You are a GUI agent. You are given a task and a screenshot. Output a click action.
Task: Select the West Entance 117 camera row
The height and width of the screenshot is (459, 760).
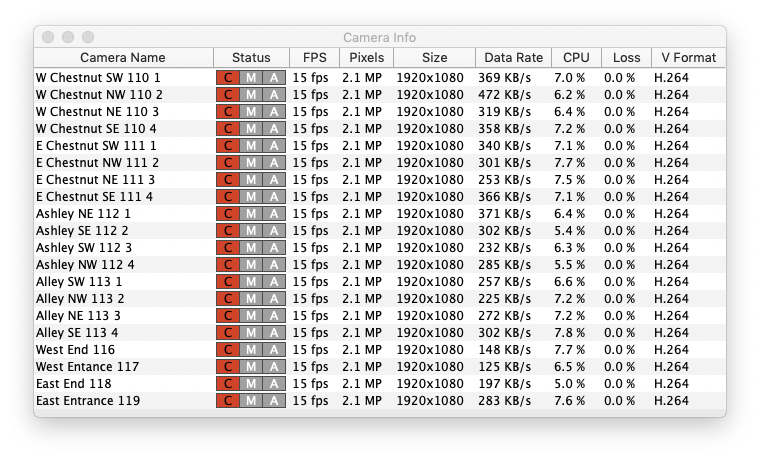pyautogui.click(x=88, y=367)
